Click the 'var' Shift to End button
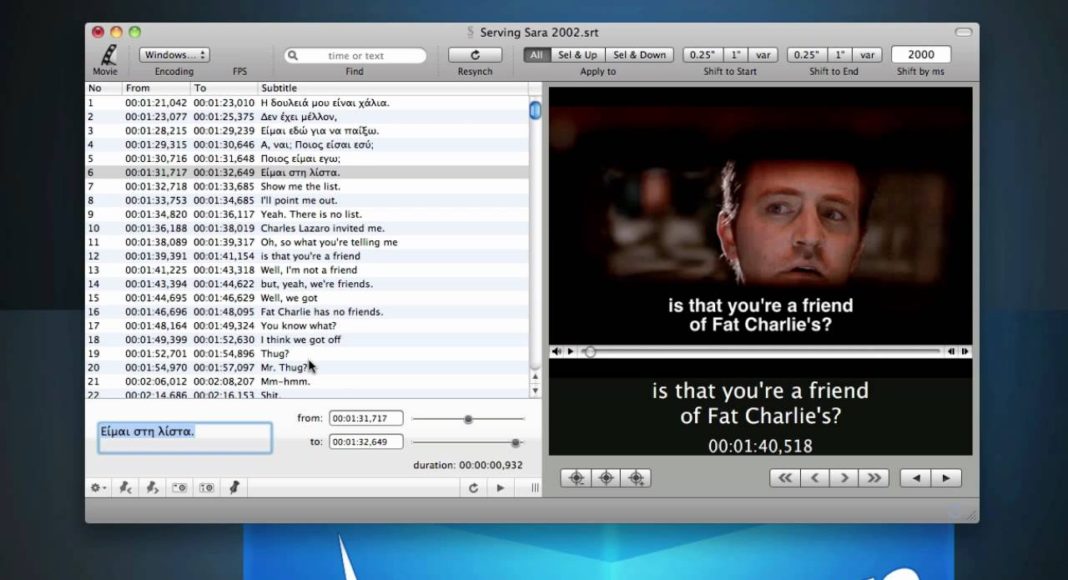Image resolution: width=1068 pixels, height=580 pixels. coord(867,55)
